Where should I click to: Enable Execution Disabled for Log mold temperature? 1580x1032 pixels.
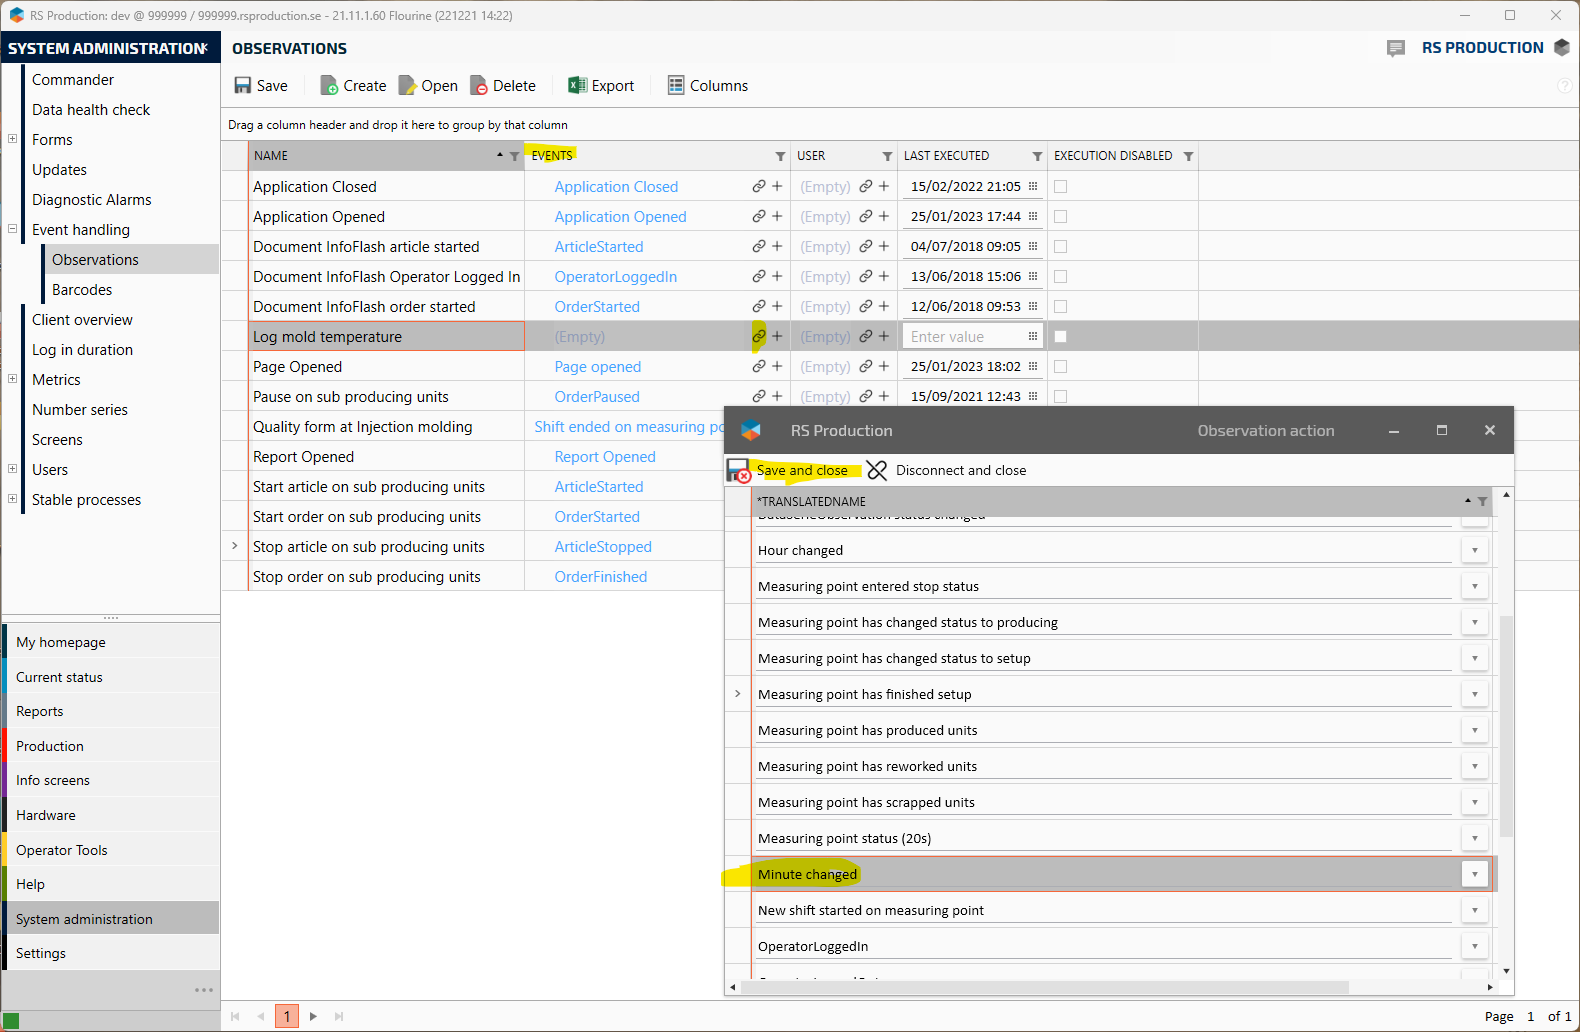tap(1061, 337)
